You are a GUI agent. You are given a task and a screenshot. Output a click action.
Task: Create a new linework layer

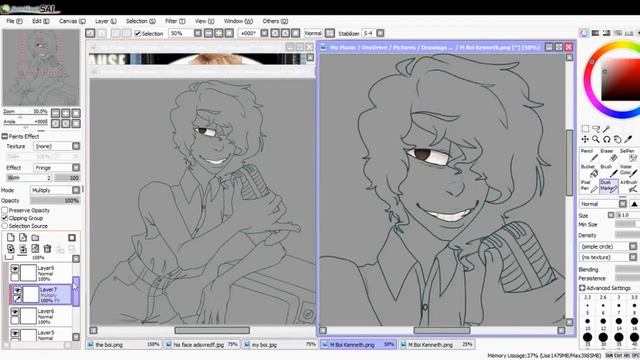coord(23,238)
